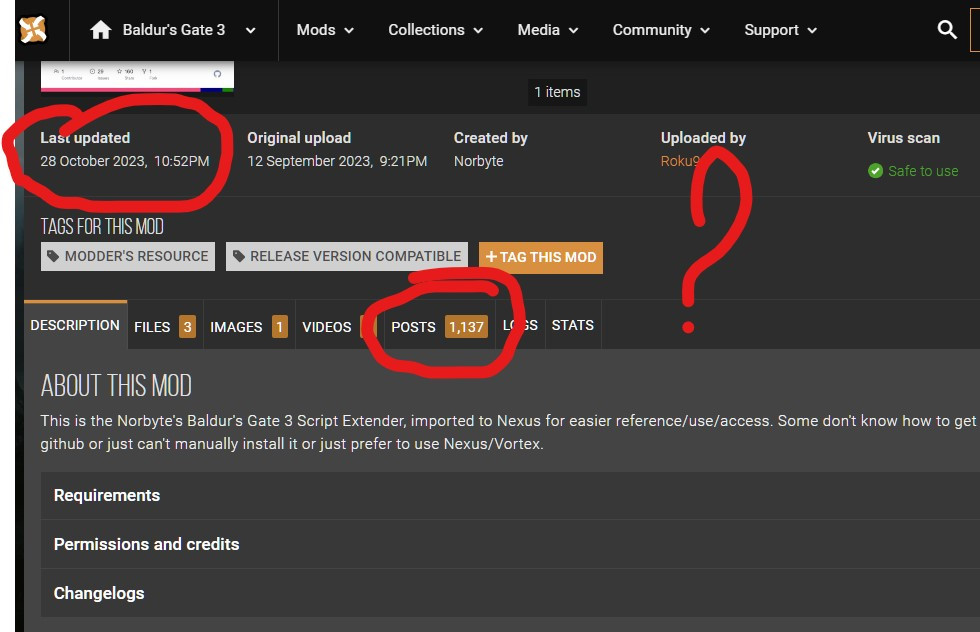
Task: View the Stats tab
Action: point(573,325)
